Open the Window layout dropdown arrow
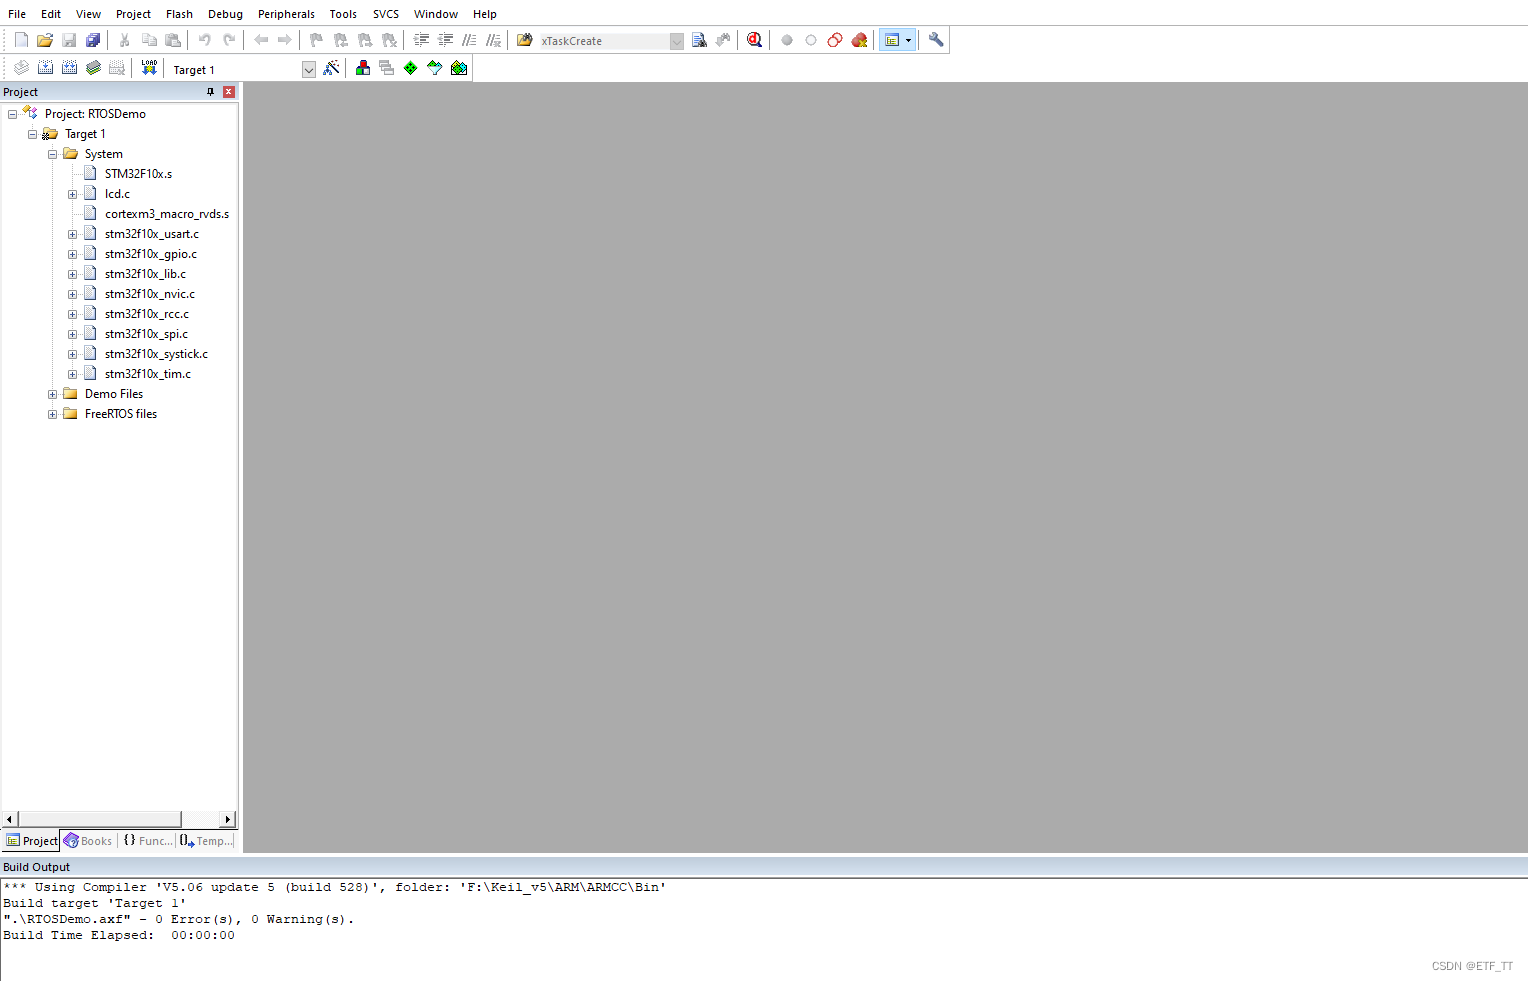1528x981 pixels. [909, 40]
